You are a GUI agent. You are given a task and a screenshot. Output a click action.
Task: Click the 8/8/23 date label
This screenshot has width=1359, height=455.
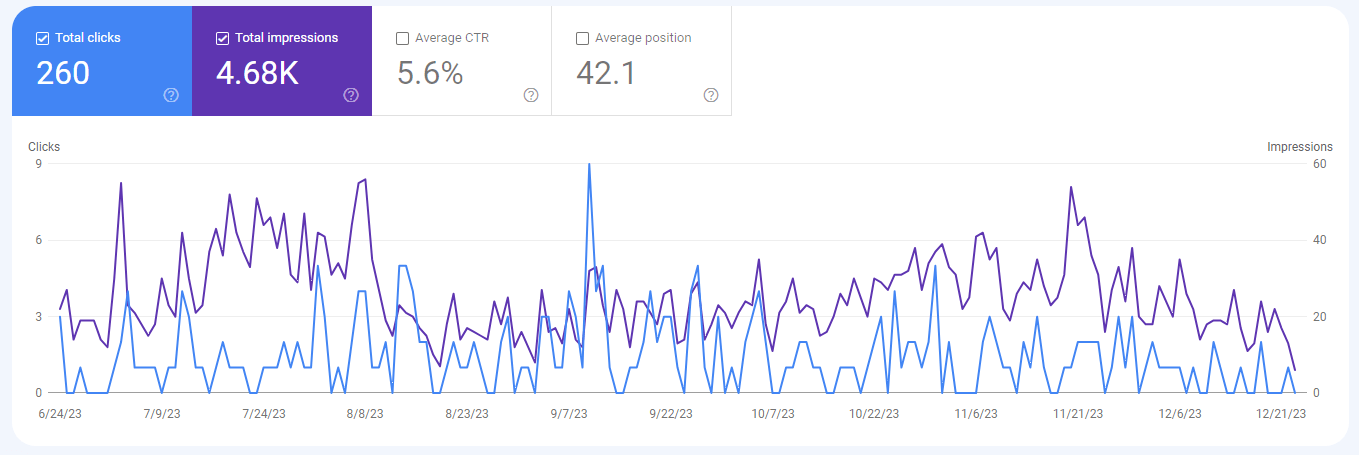pos(366,413)
